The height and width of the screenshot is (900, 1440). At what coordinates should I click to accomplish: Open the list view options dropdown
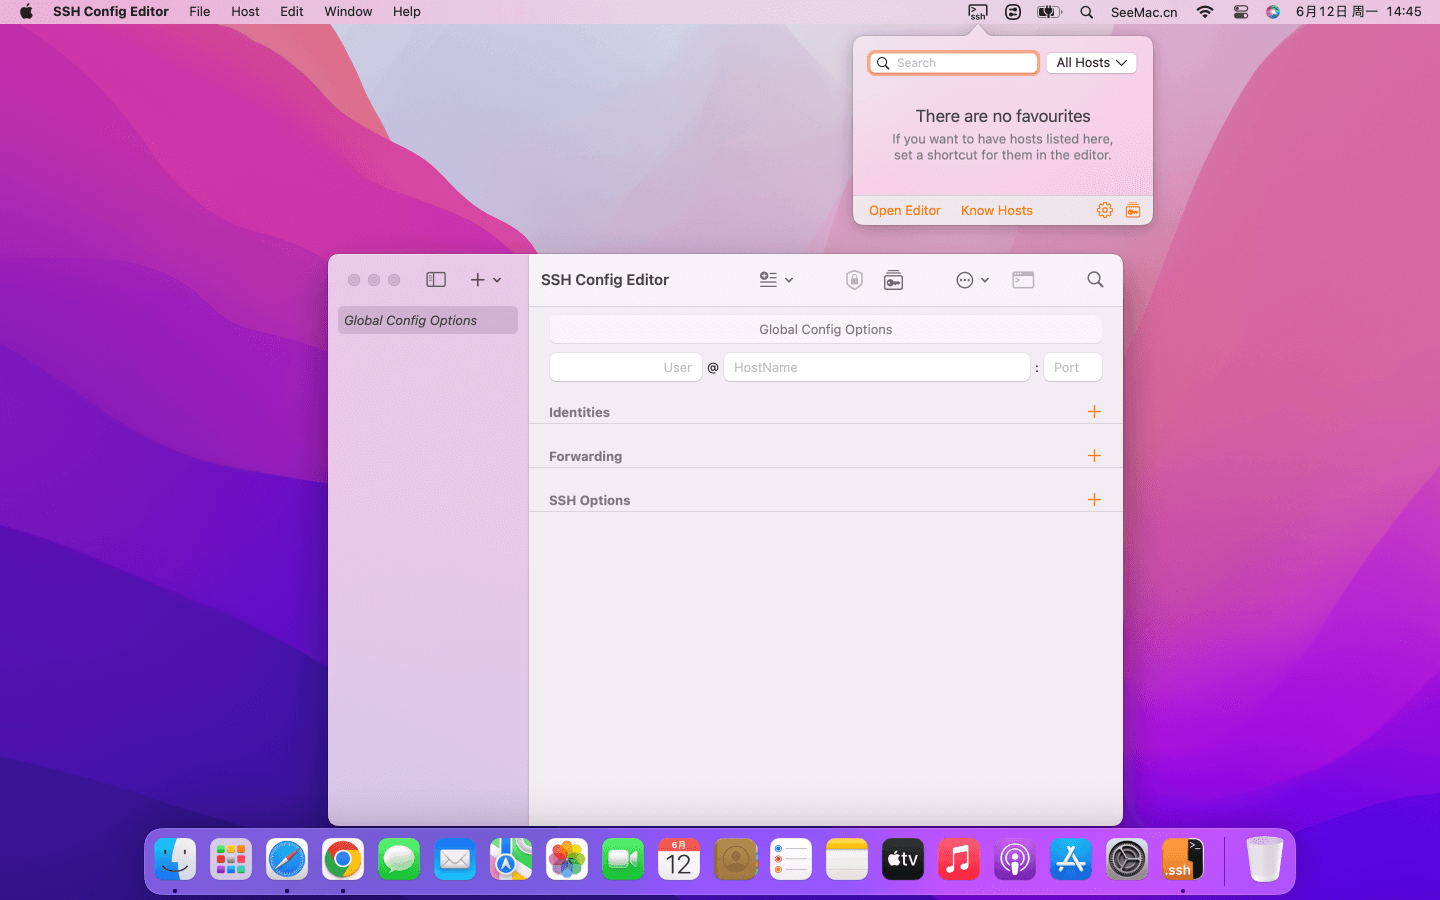tap(775, 280)
